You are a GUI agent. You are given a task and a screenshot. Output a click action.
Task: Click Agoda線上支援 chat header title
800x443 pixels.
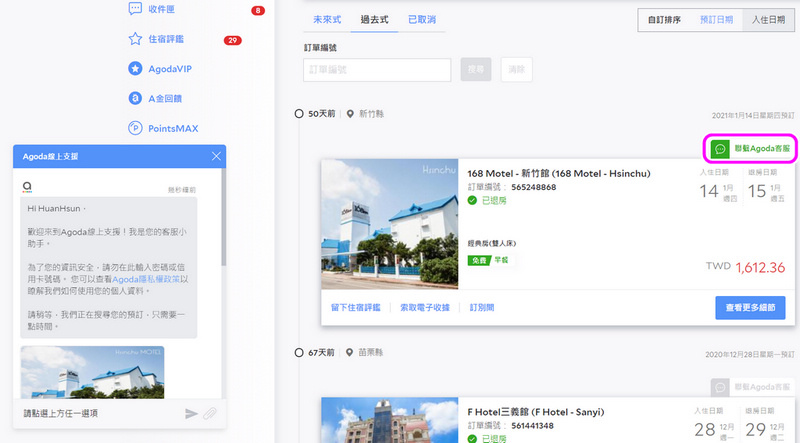[x=50, y=156]
